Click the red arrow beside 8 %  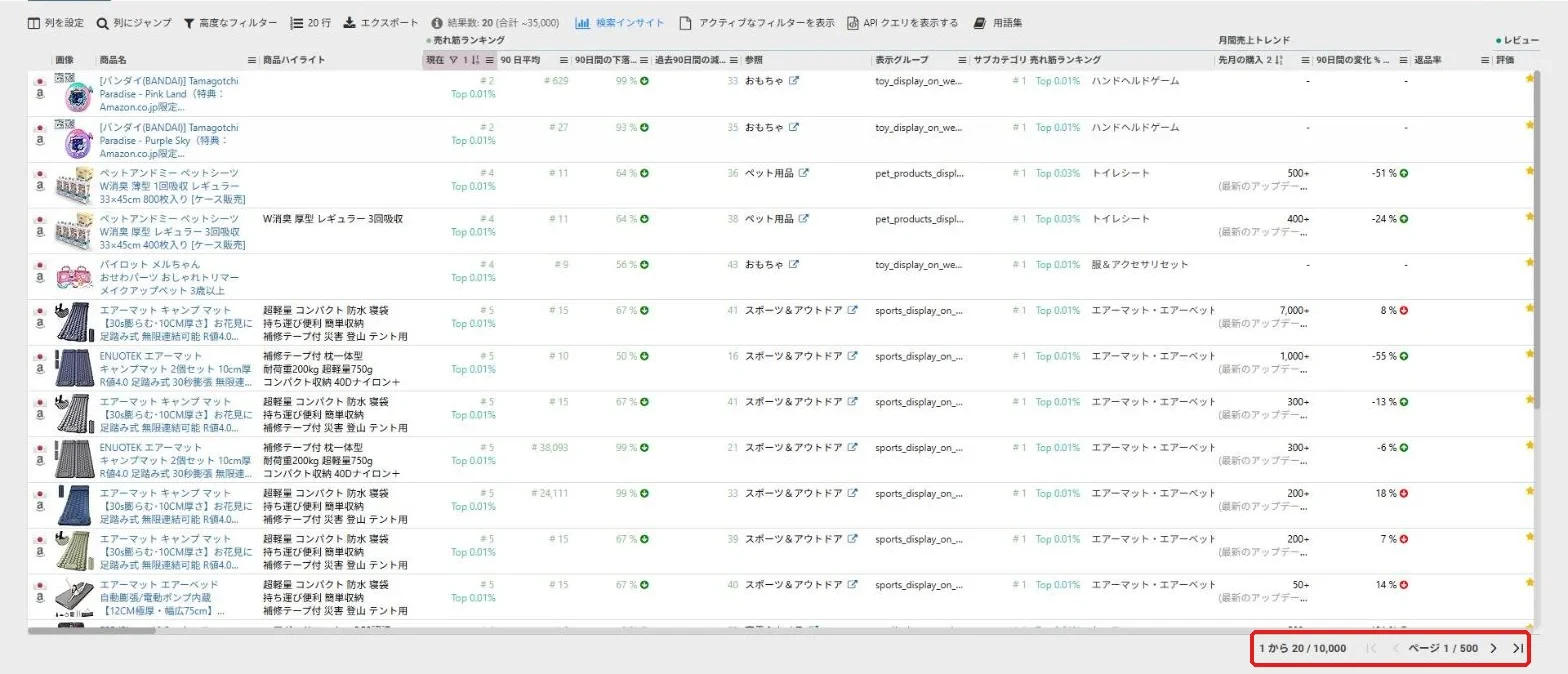click(x=1404, y=310)
